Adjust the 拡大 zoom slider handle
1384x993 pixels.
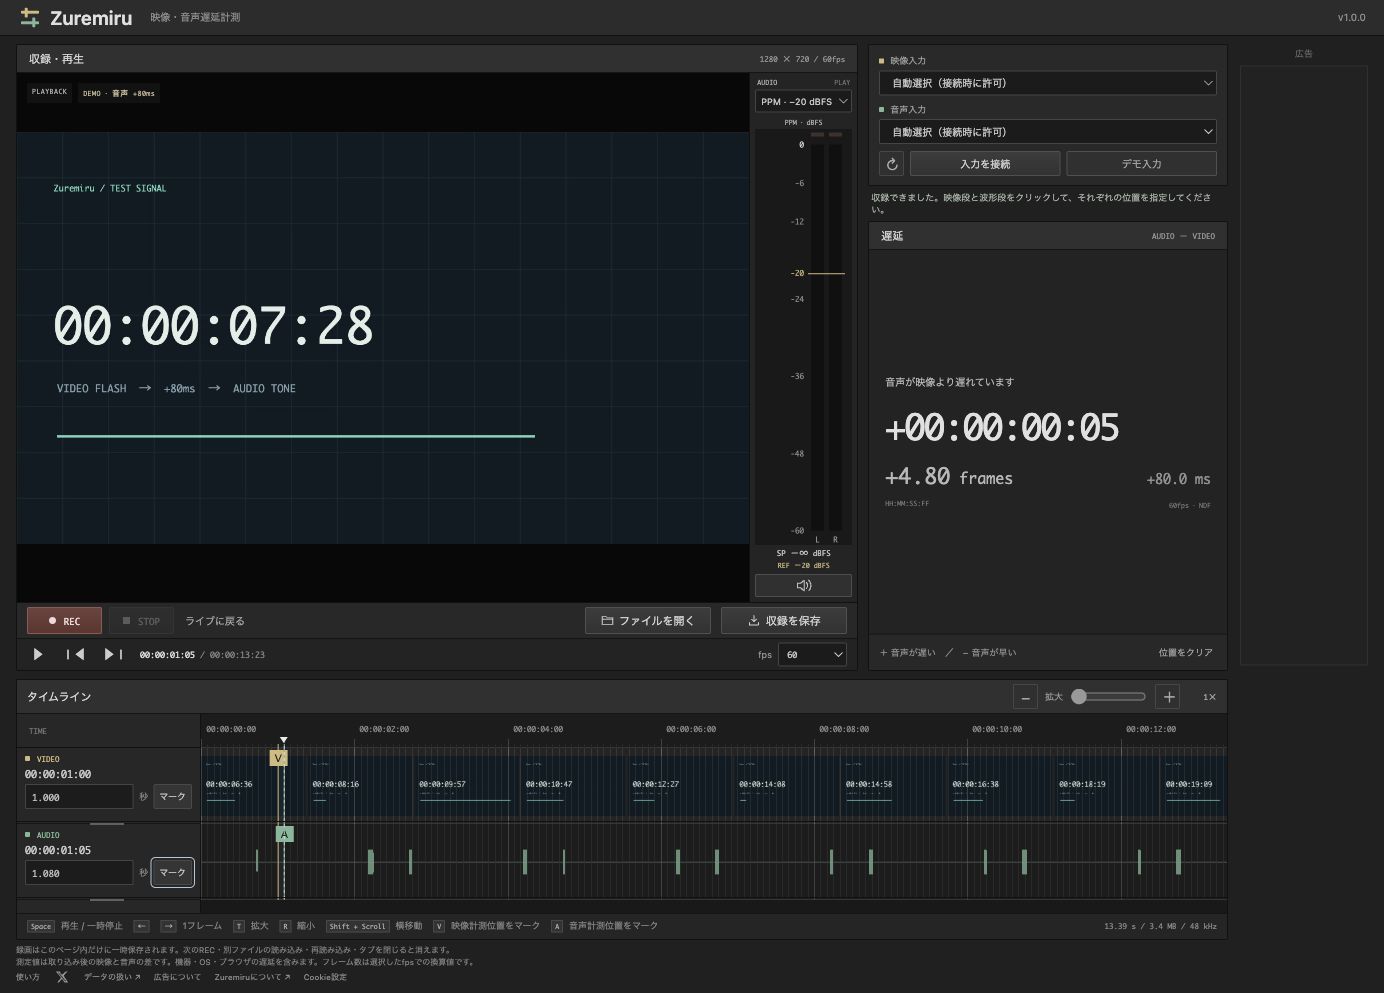1079,697
